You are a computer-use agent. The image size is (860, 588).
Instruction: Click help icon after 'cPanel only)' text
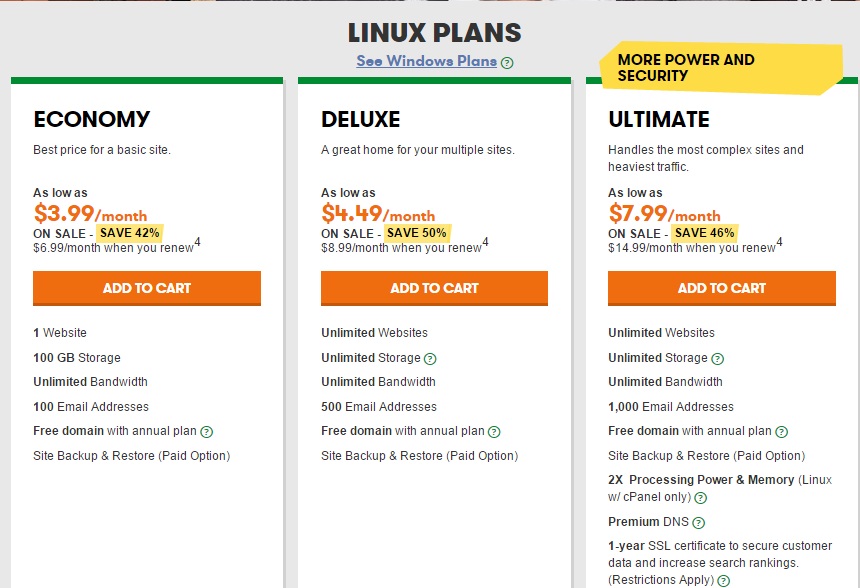coord(701,497)
